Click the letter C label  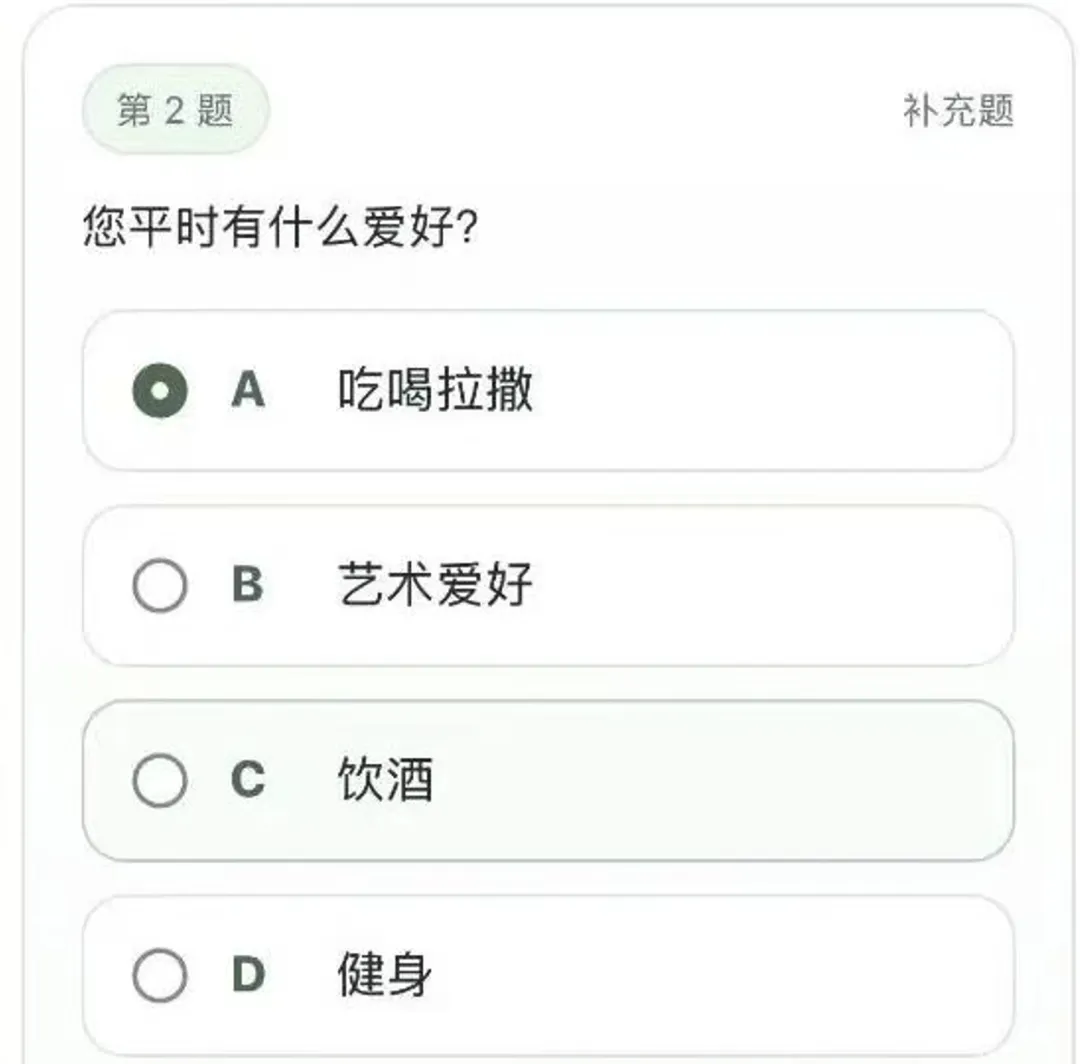(248, 780)
